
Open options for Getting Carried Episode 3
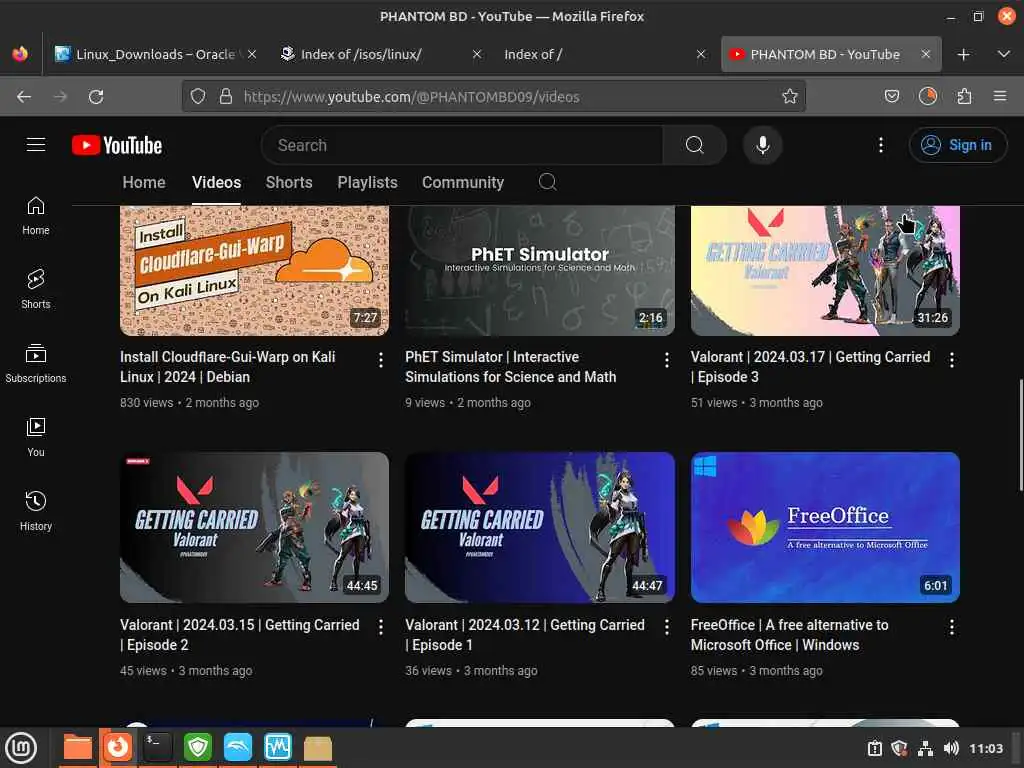(952, 359)
